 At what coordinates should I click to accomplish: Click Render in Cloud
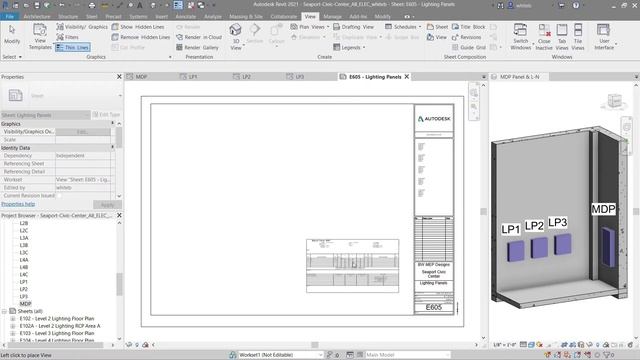tap(199, 37)
